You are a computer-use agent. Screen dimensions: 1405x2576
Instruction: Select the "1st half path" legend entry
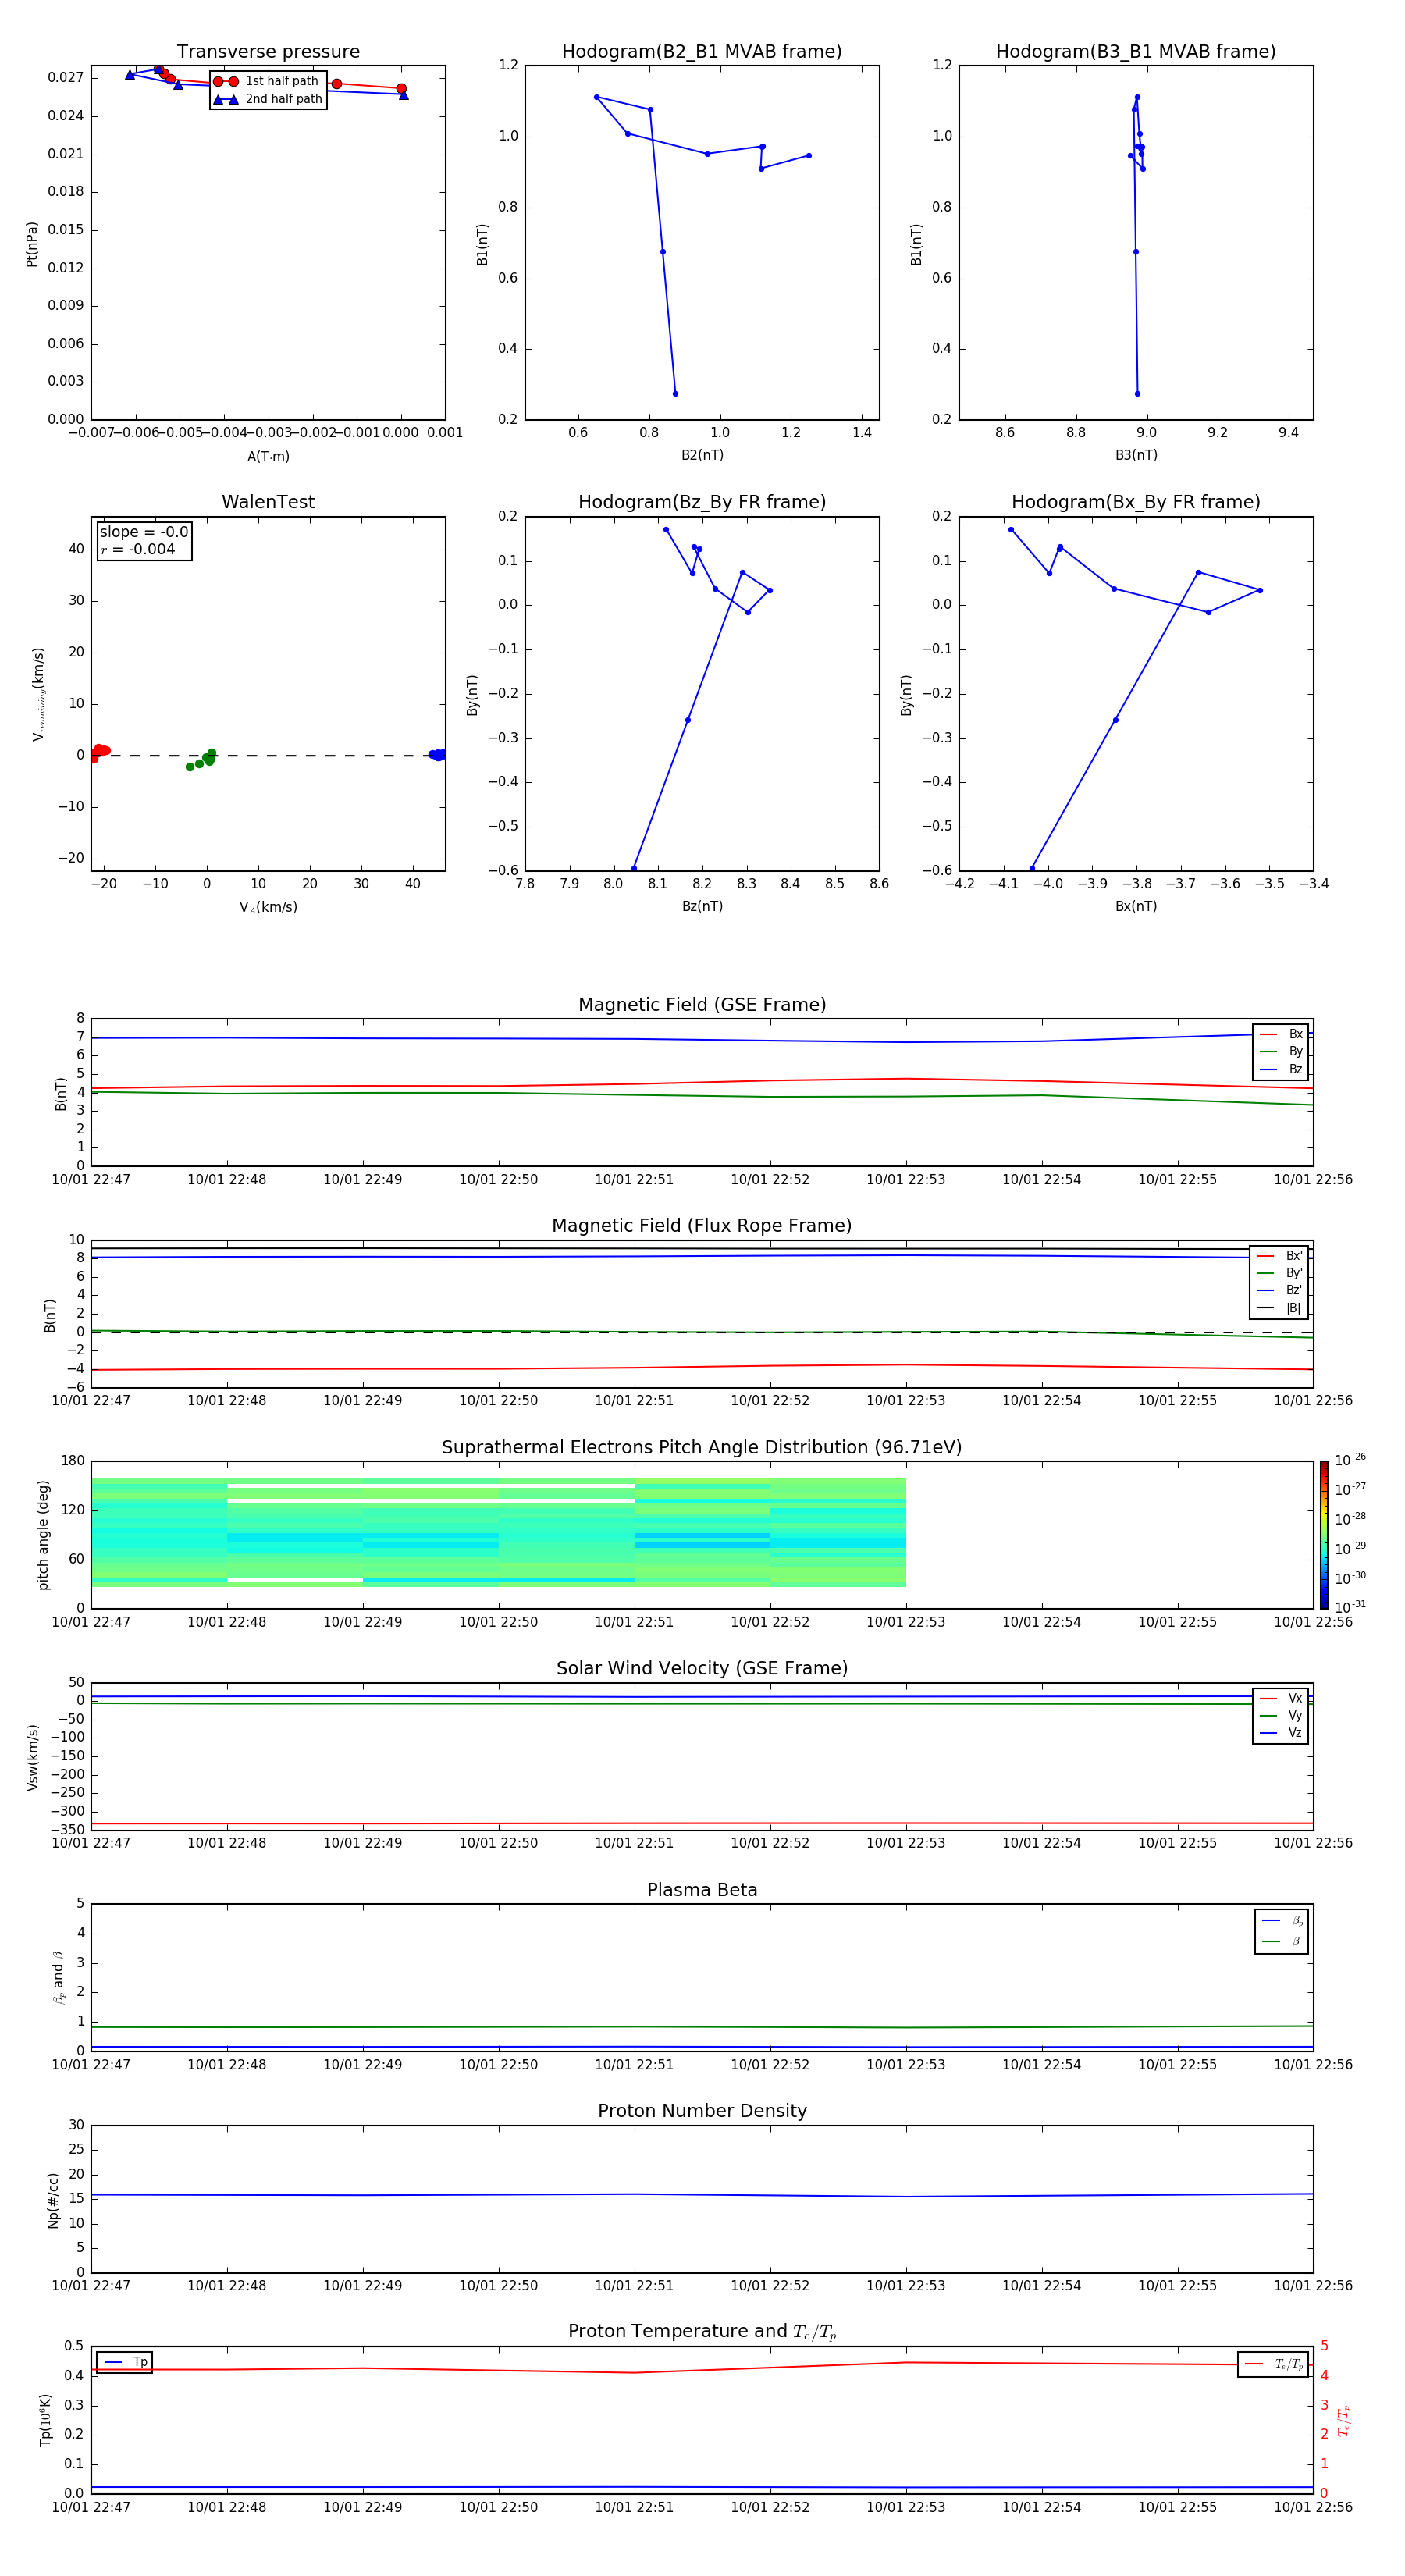coord(267,81)
